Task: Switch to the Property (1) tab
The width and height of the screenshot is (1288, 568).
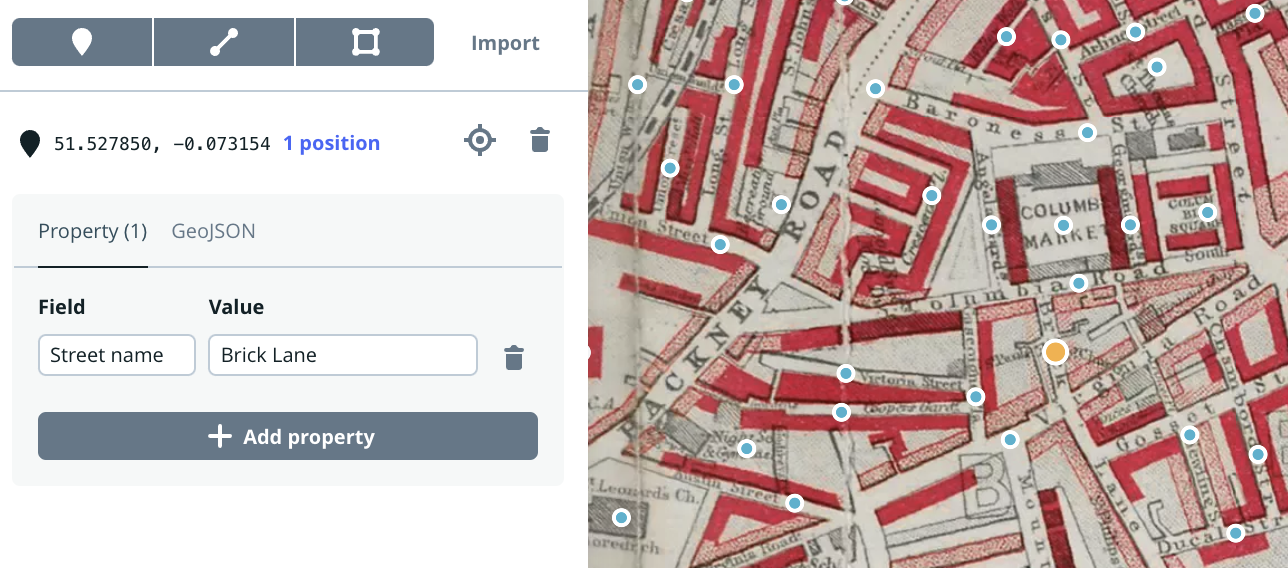Action: click(92, 231)
